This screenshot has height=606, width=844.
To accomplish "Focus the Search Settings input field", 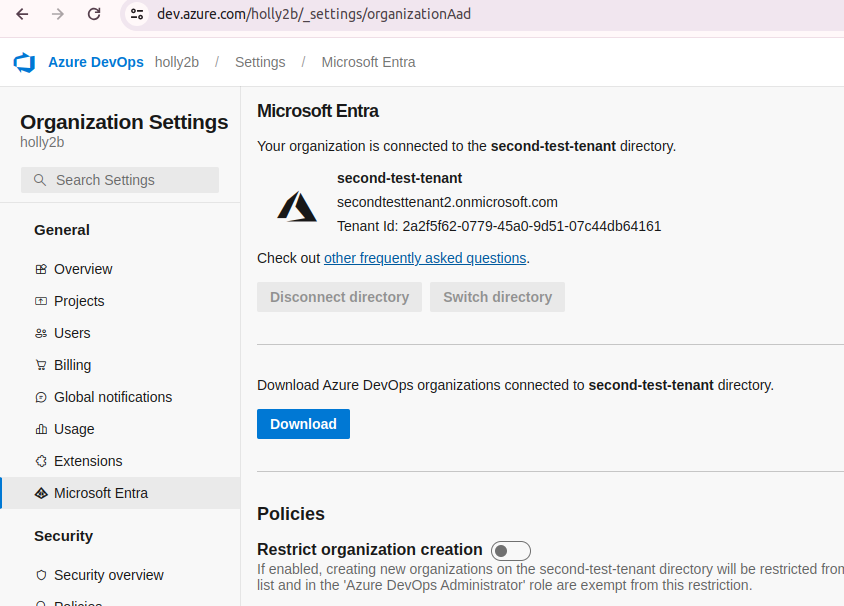I will point(120,180).
